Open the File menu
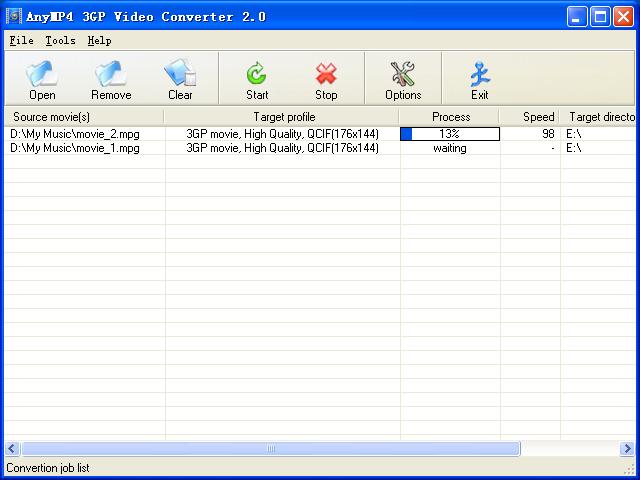 tap(21, 40)
